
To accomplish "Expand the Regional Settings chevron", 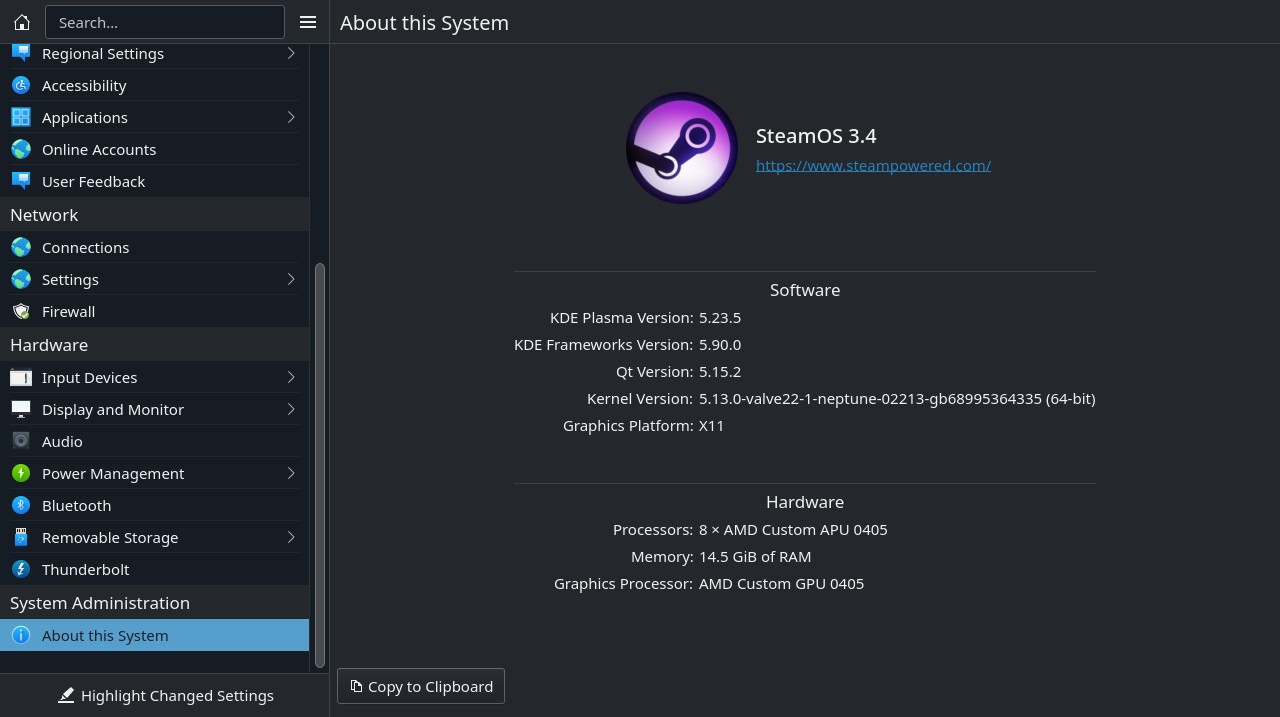I will coord(291,53).
